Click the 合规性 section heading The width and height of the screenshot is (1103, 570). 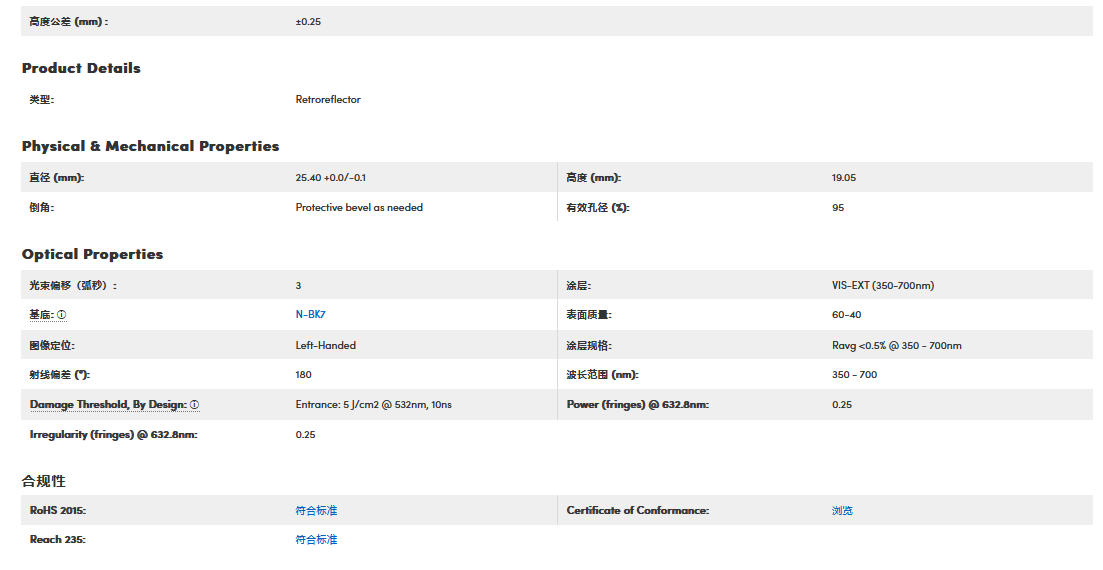(x=44, y=482)
